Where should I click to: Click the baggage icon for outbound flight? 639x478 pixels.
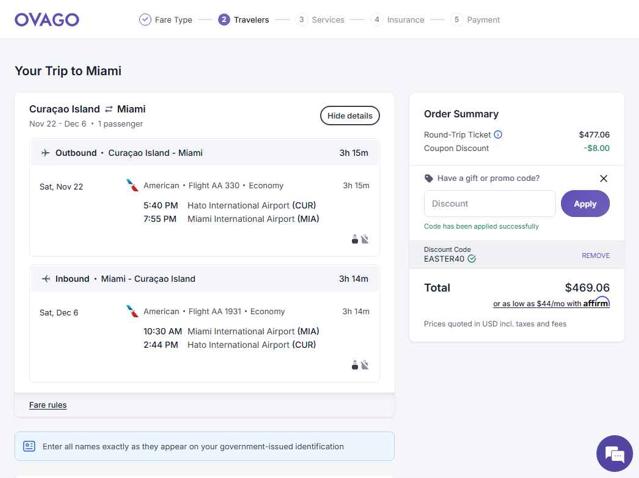point(355,239)
